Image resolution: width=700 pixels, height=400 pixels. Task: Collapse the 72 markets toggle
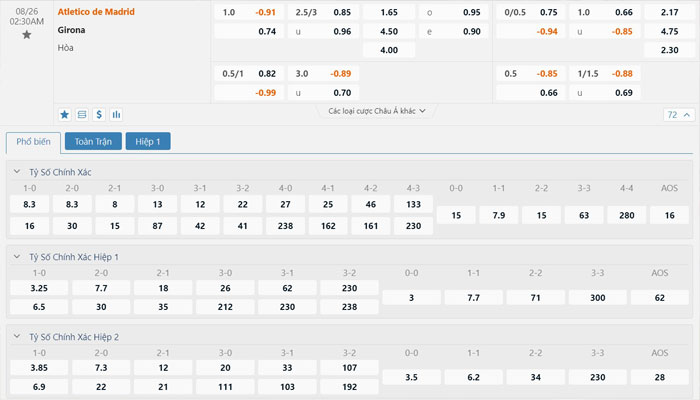click(x=678, y=115)
